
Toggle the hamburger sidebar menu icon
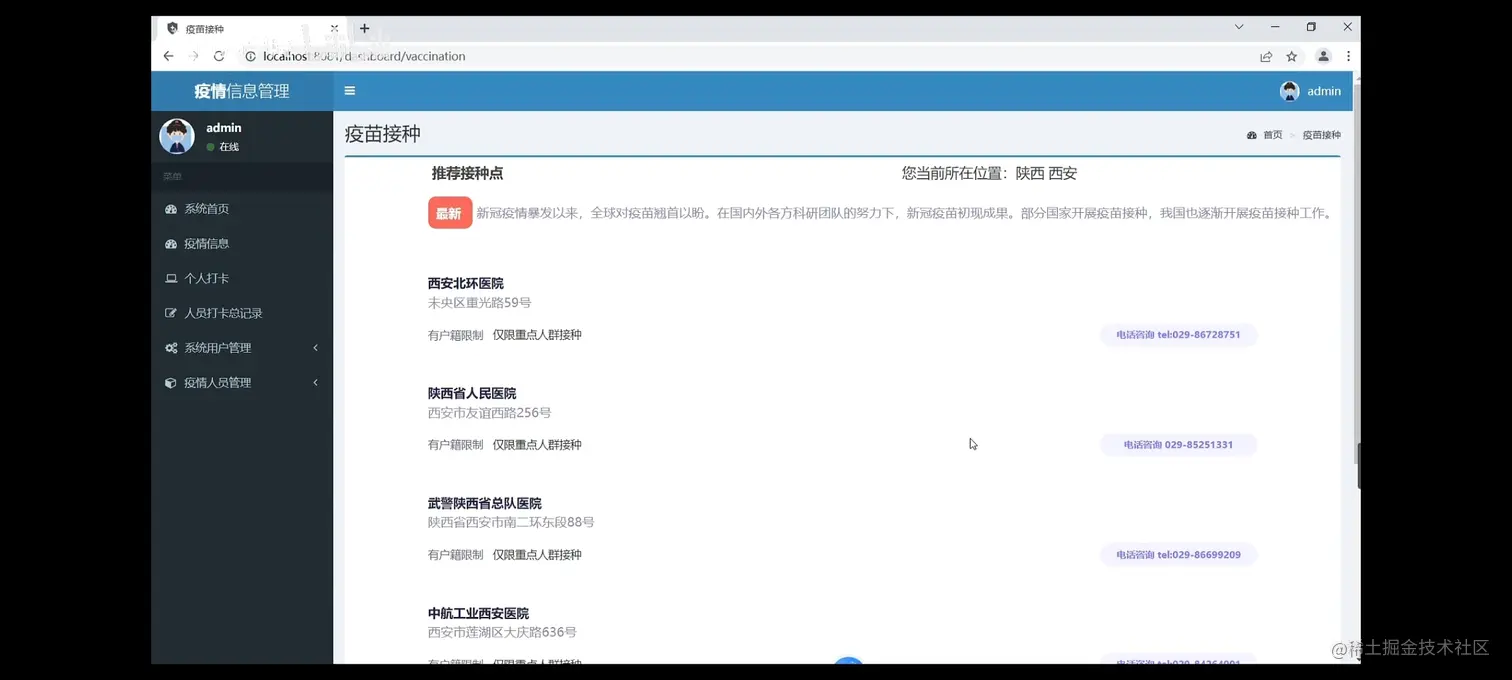350,91
